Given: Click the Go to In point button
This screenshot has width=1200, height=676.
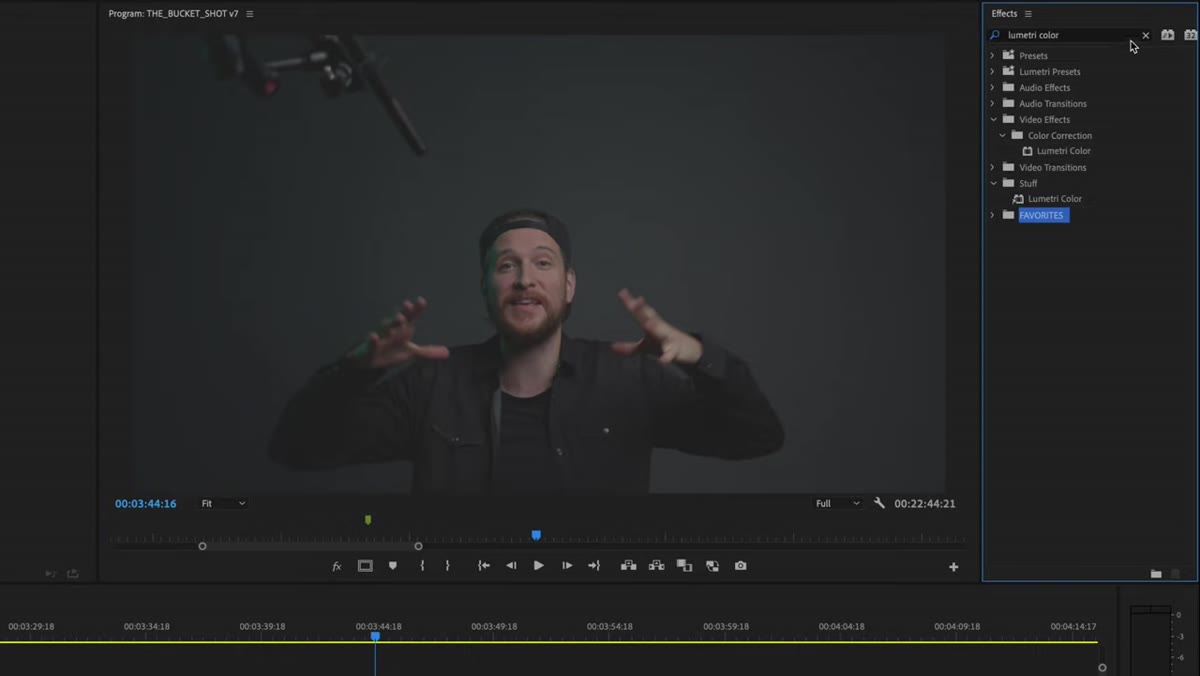Looking at the screenshot, I should (x=484, y=566).
